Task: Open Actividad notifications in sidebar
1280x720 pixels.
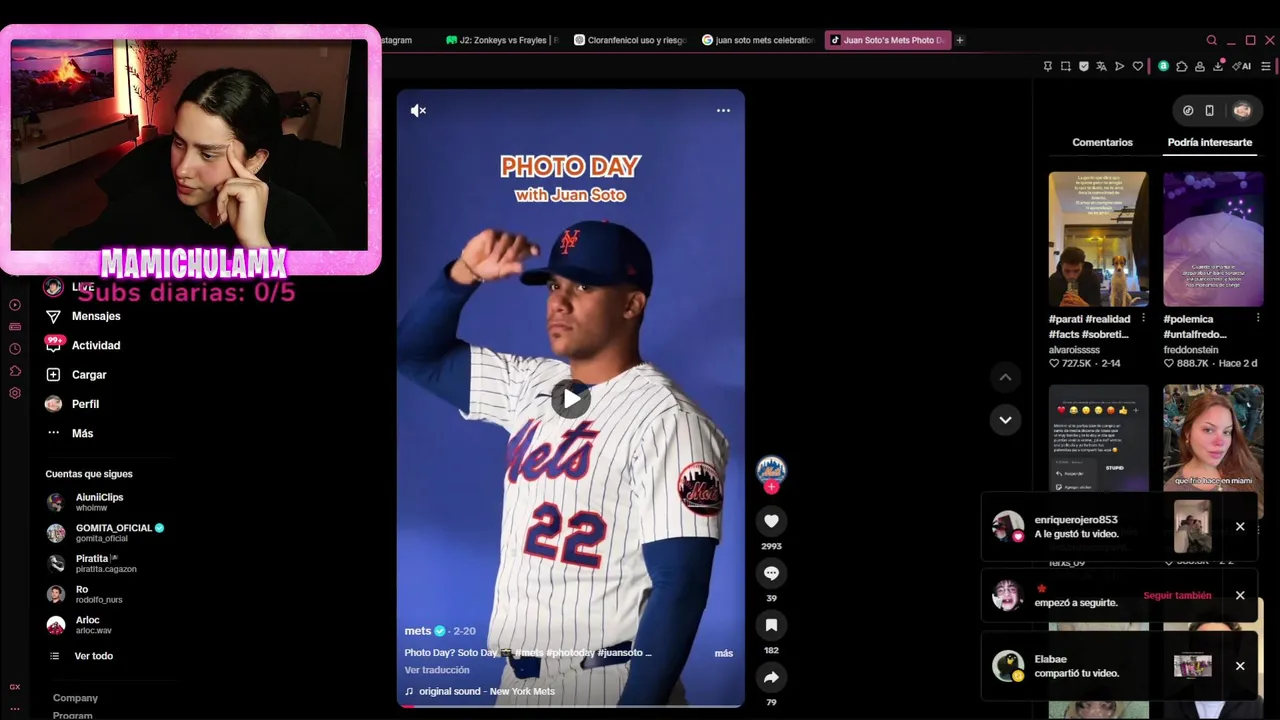Action: click(x=83, y=345)
